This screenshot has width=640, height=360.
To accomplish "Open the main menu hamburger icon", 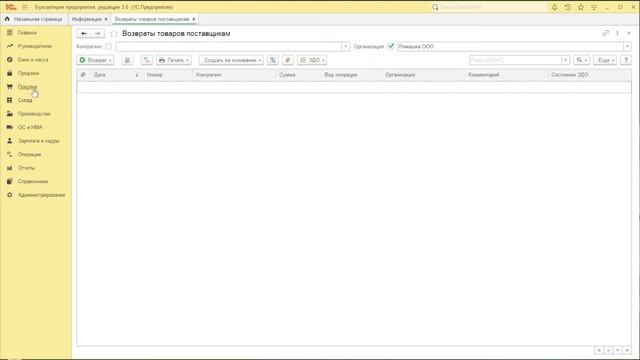I will click(24, 7).
